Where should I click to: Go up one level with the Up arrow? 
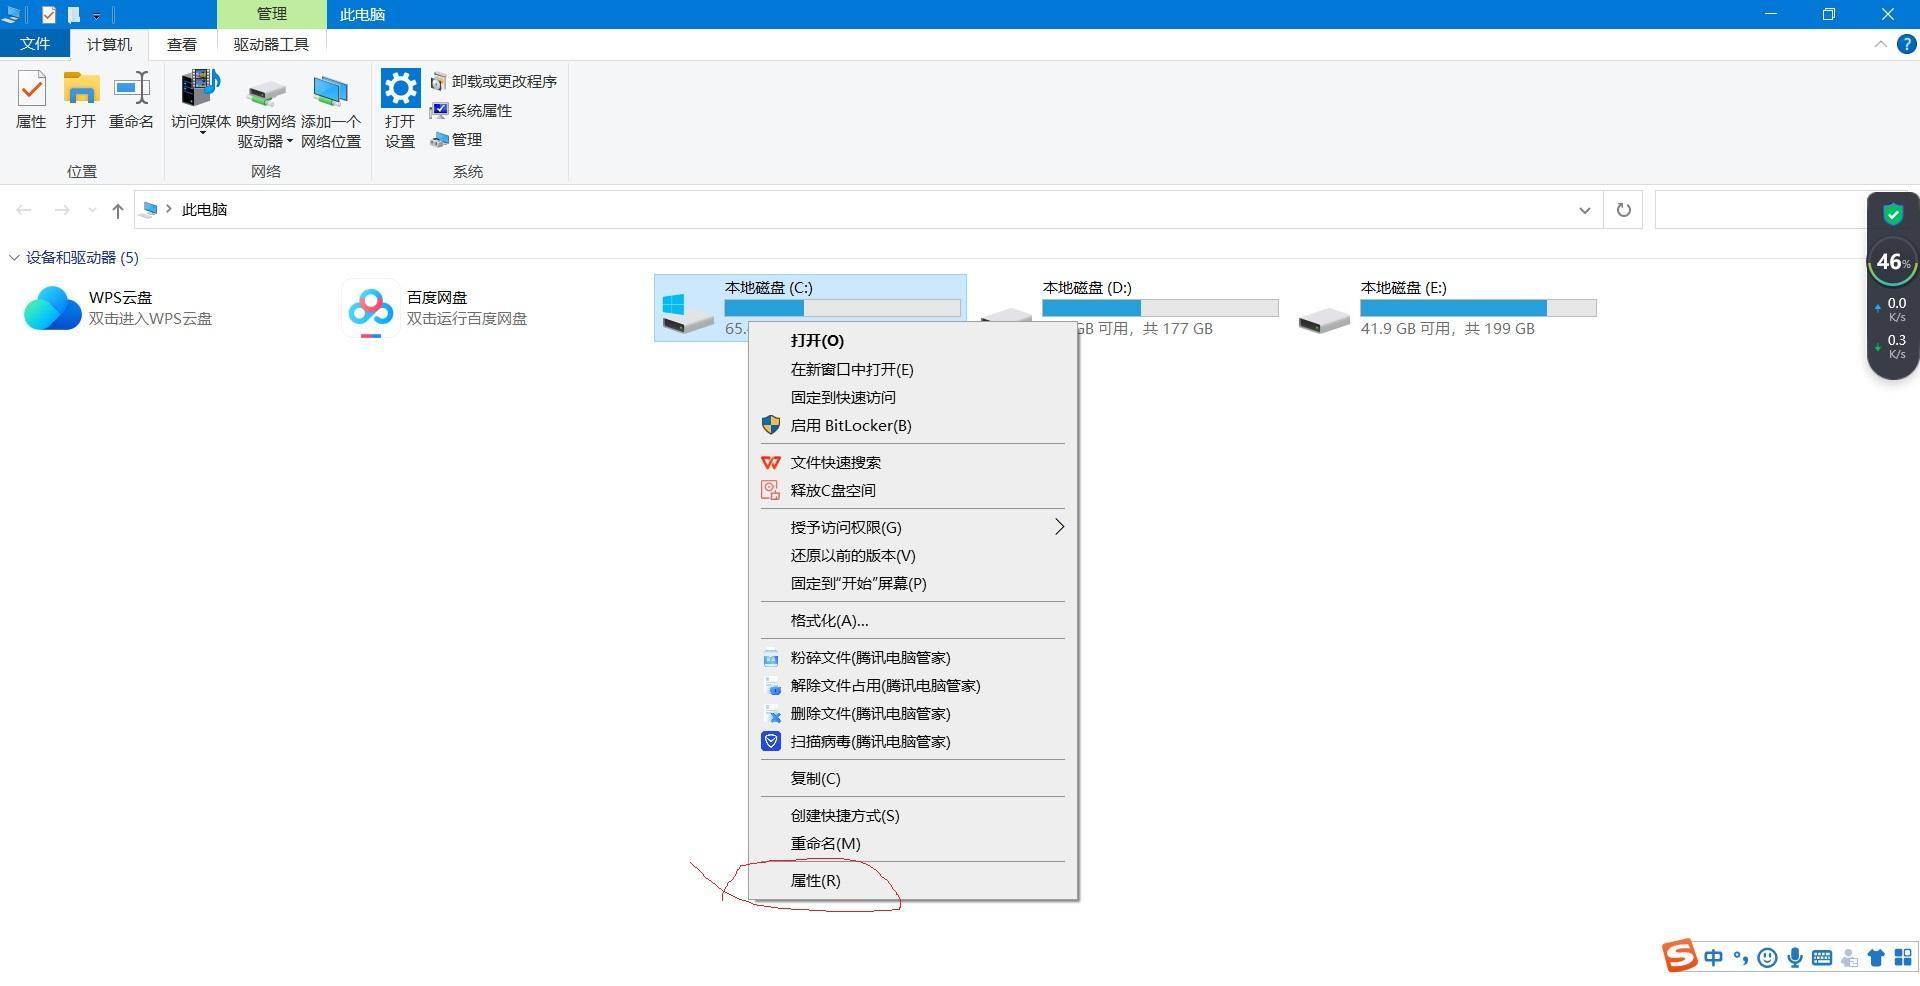point(118,210)
